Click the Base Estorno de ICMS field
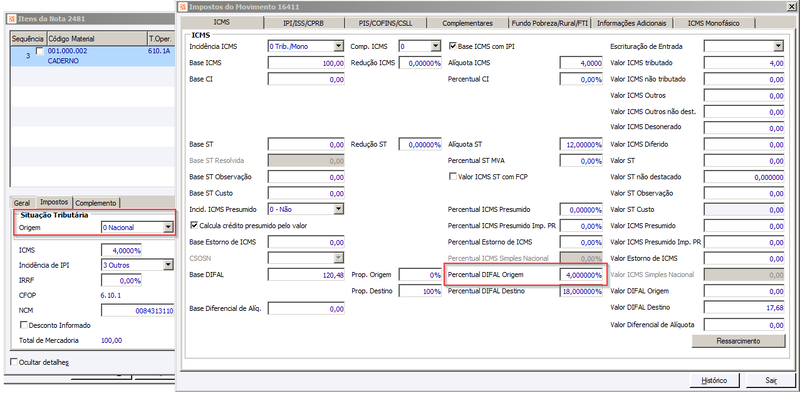The image size is (800, 393). 306,242
